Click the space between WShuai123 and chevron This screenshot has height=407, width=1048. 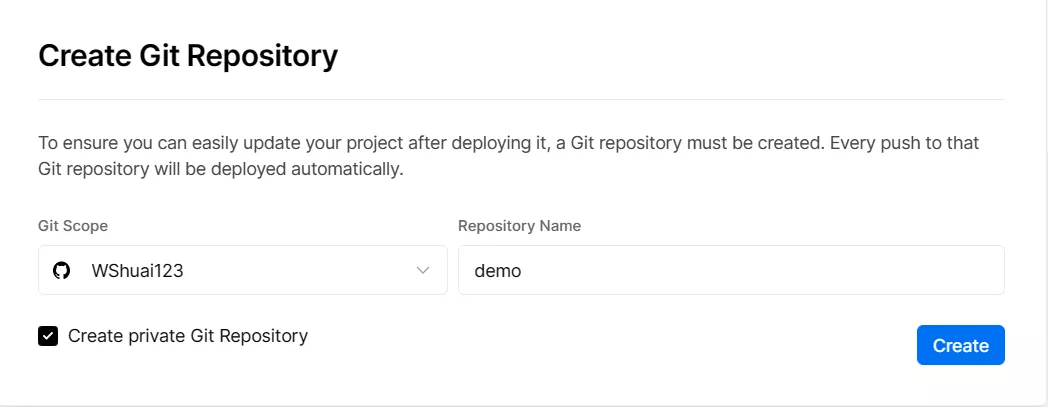[x=299, y=271]
